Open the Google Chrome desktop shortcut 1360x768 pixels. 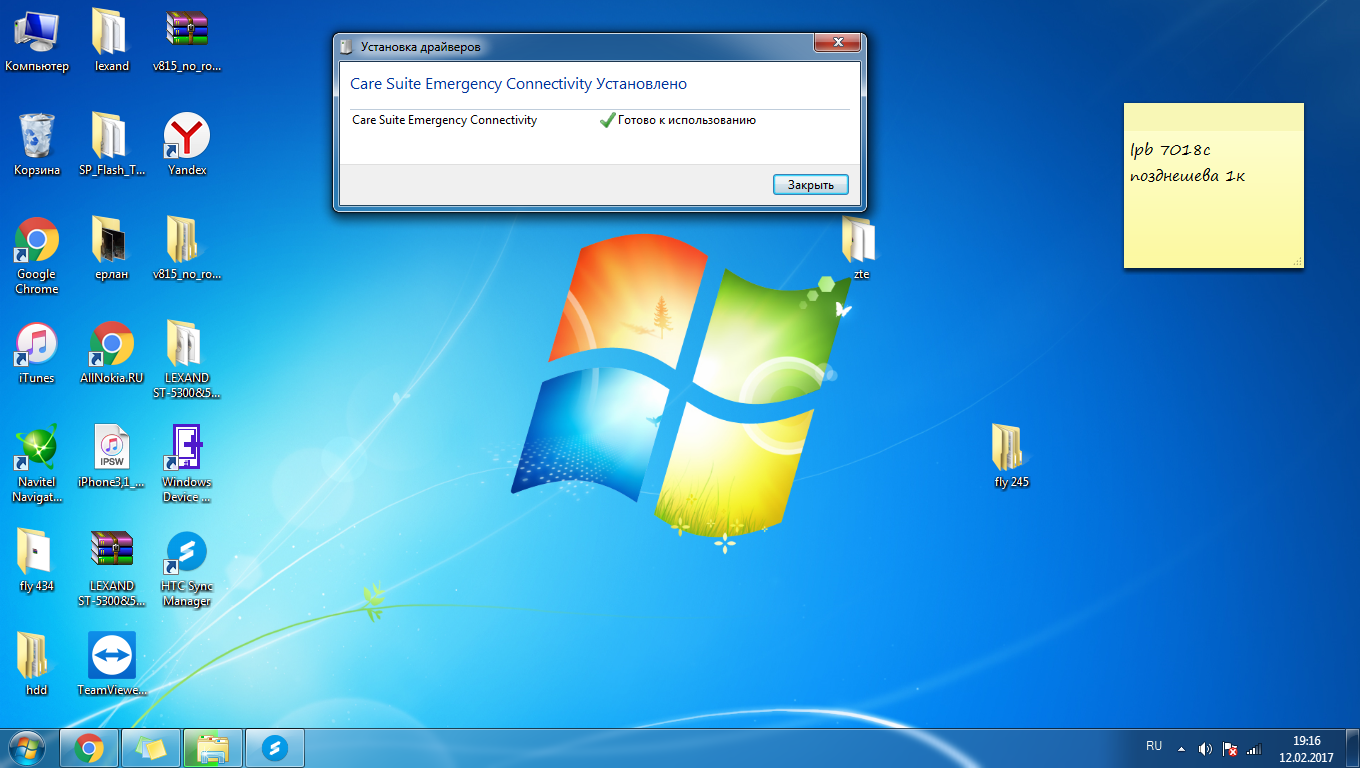click(x=37, y=241)
